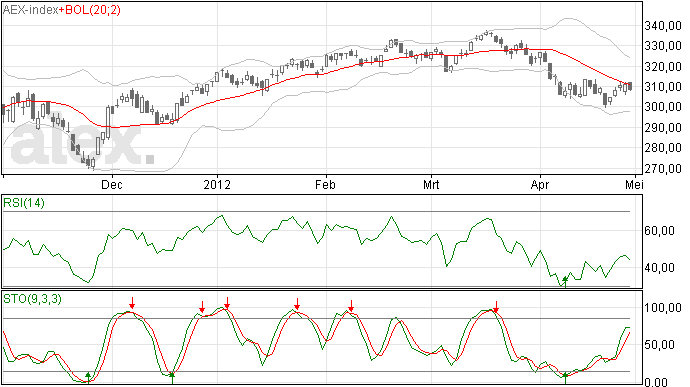The image size is (690, 387).
Task: Select the 300,00 price axis value
Action: click(x=663, y=107)
